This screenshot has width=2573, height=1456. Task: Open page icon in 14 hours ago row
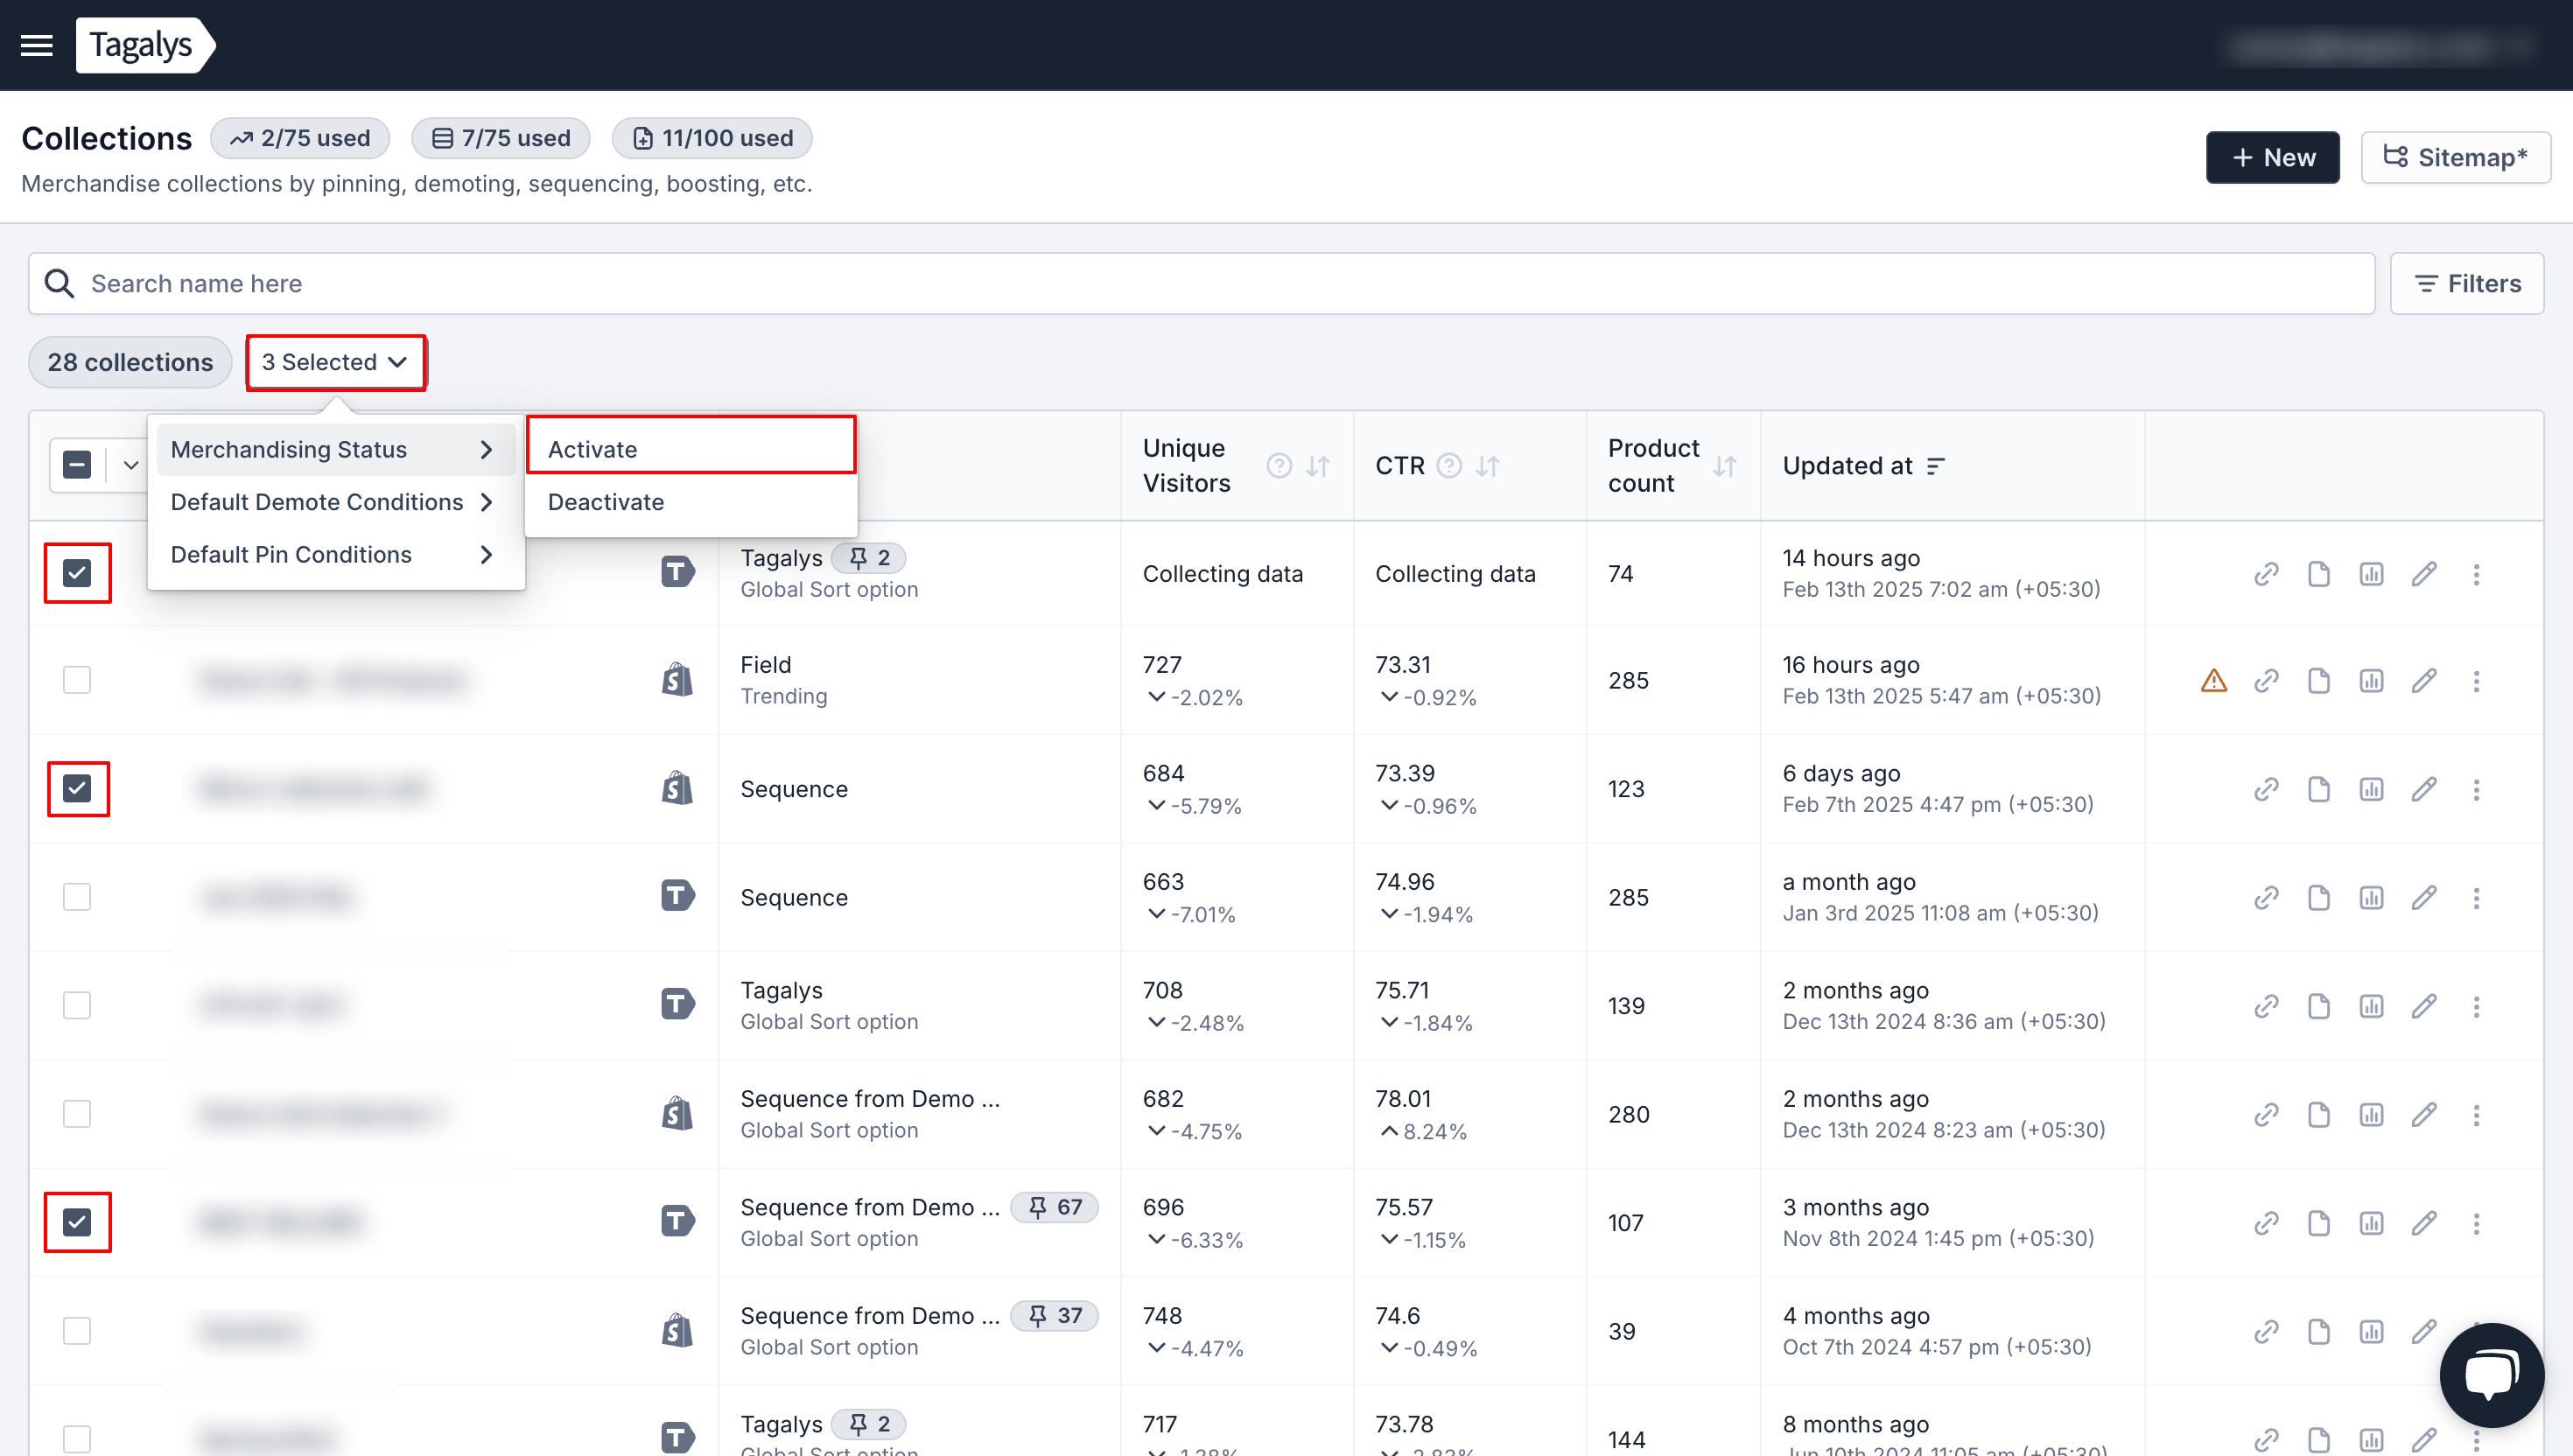click(x=2319, y=574)
